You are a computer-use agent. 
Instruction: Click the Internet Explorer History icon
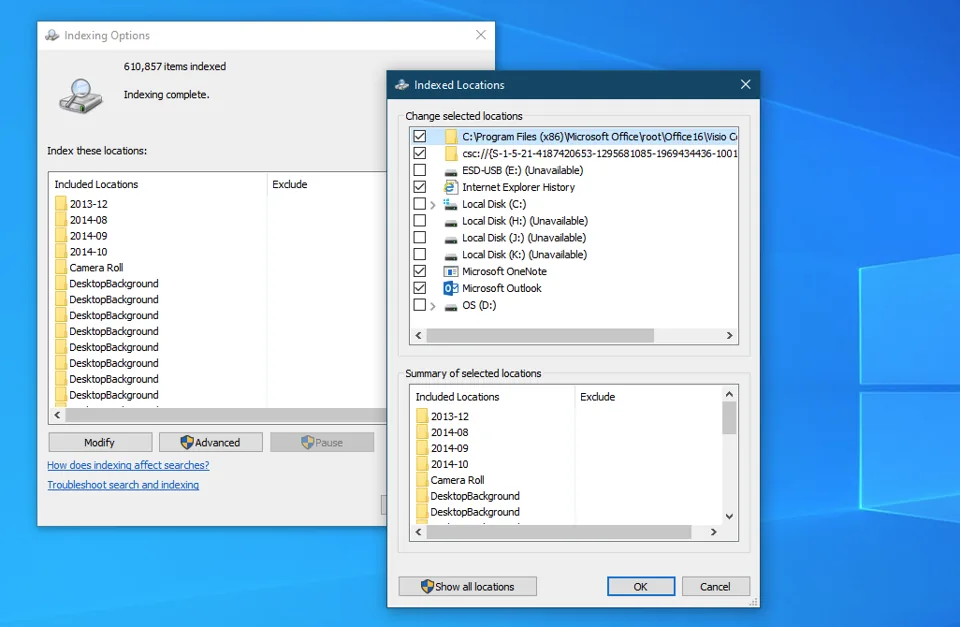(x=450, y=187)
